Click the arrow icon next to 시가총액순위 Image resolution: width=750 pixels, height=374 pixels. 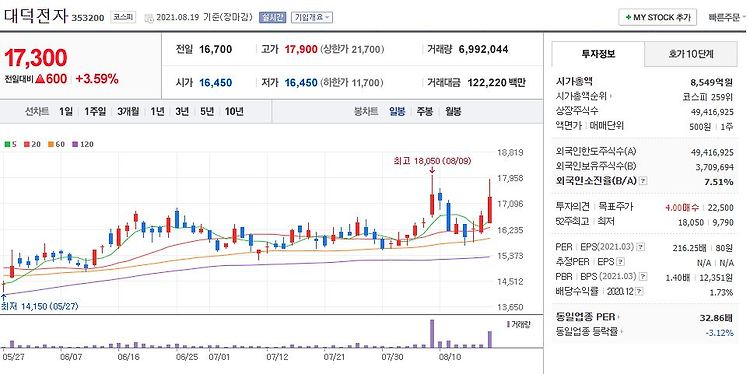click(x=611, y=97)
